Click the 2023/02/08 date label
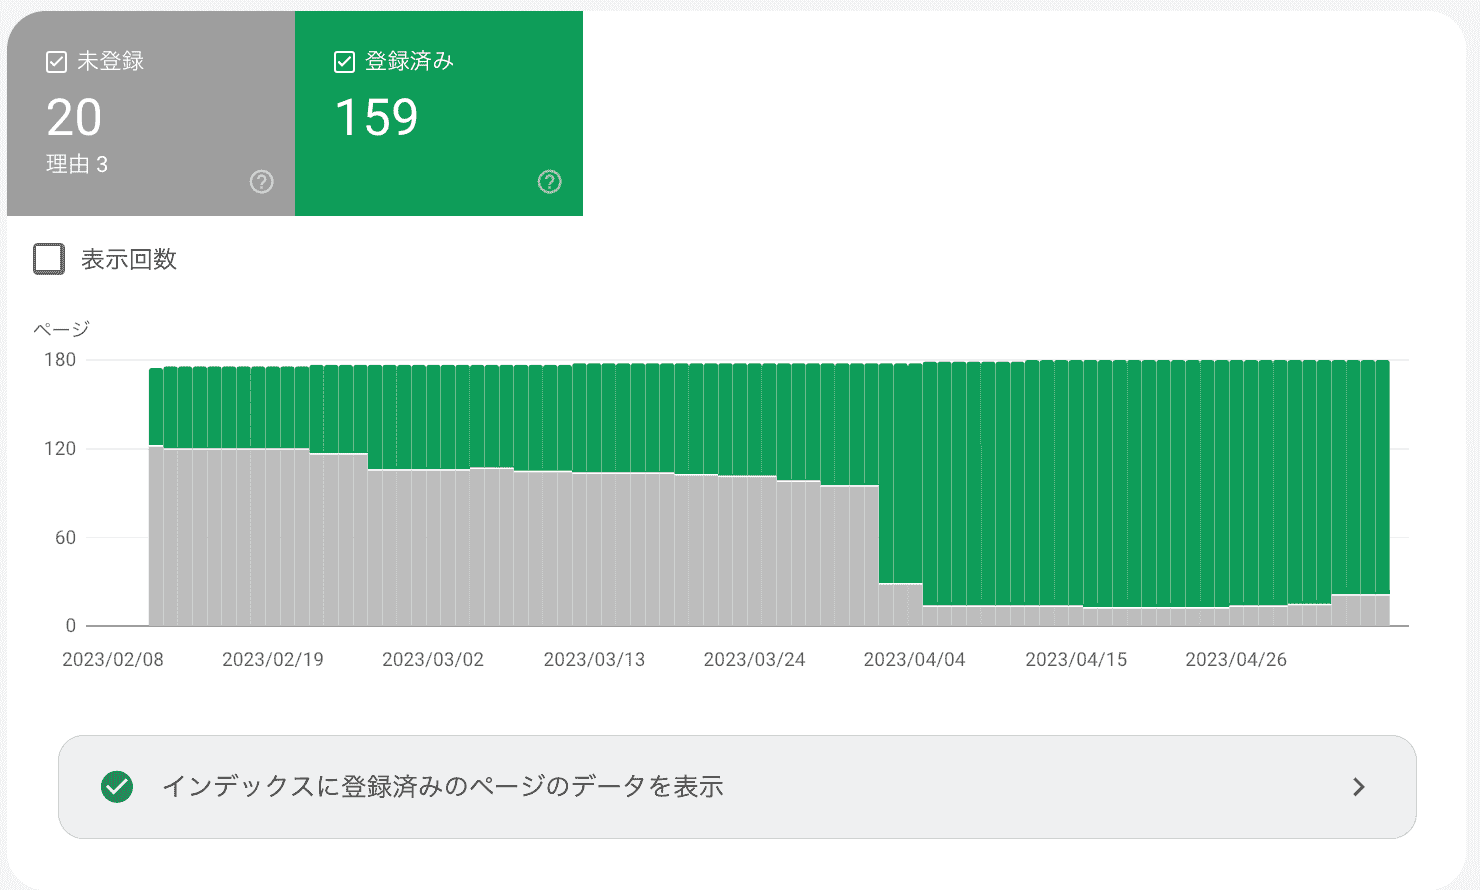The height and width of the screenshot is (890, 1480). coord(113,660)
